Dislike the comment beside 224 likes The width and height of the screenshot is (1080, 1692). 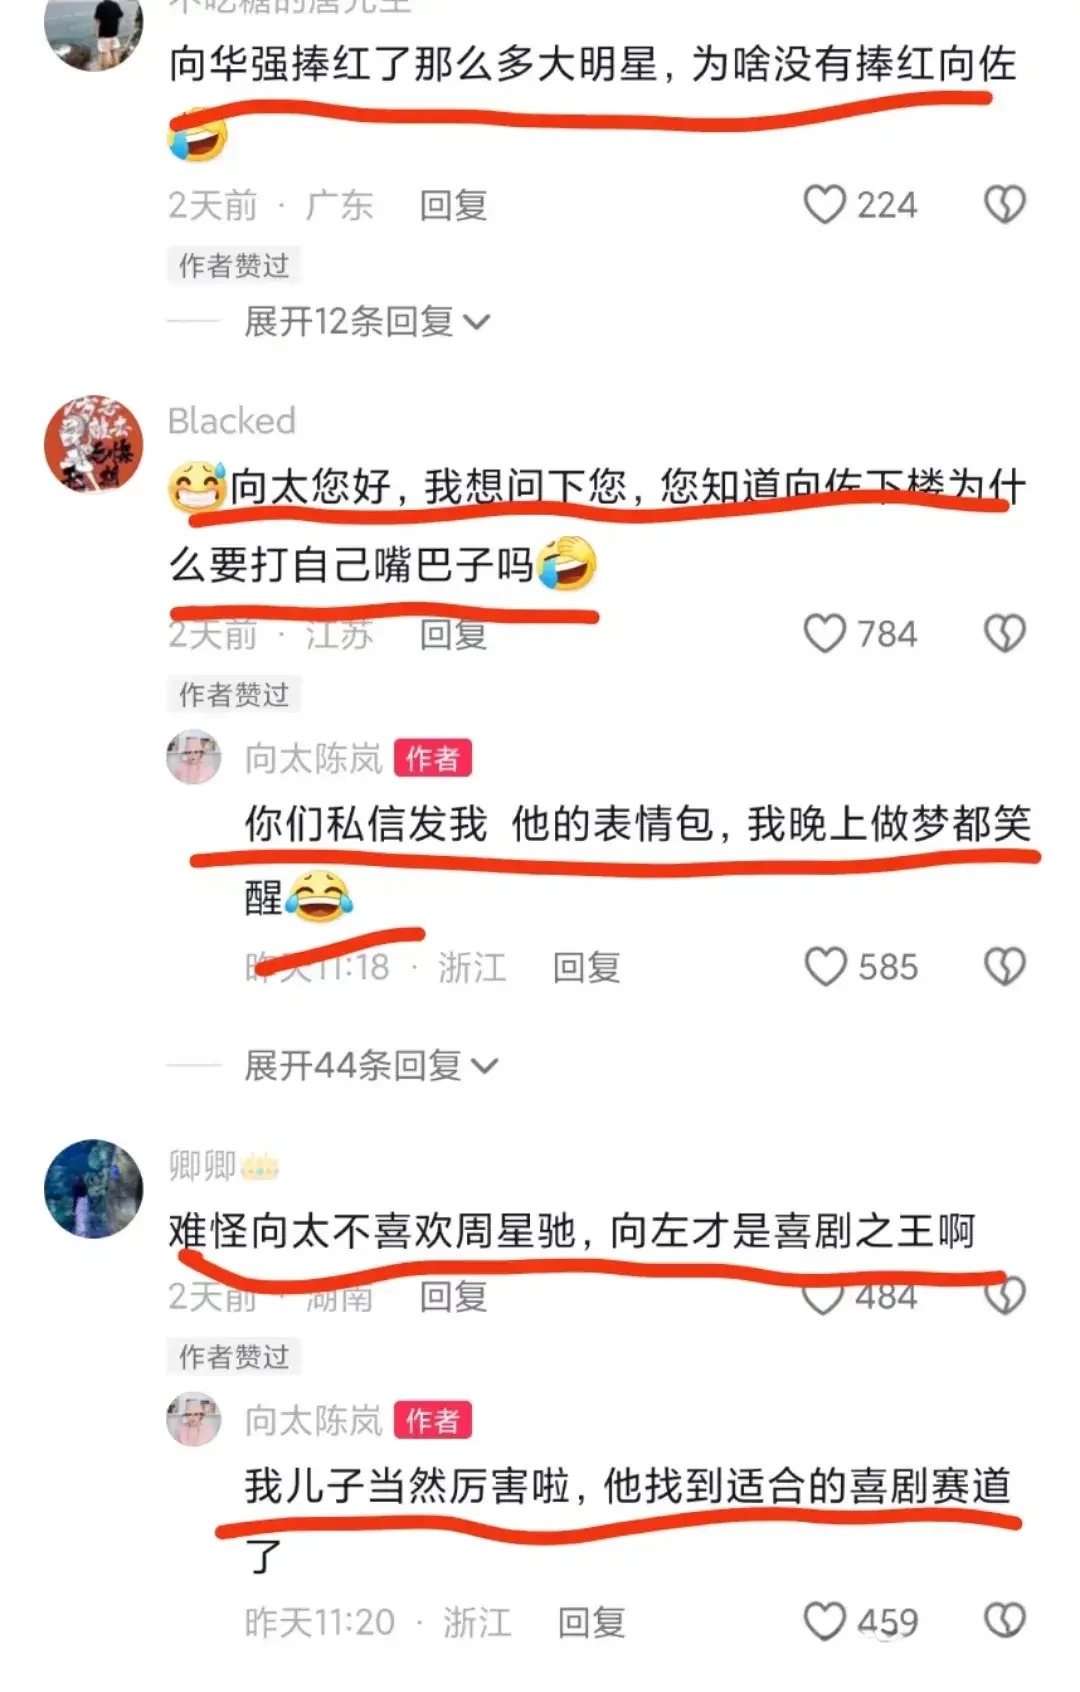1004,205
